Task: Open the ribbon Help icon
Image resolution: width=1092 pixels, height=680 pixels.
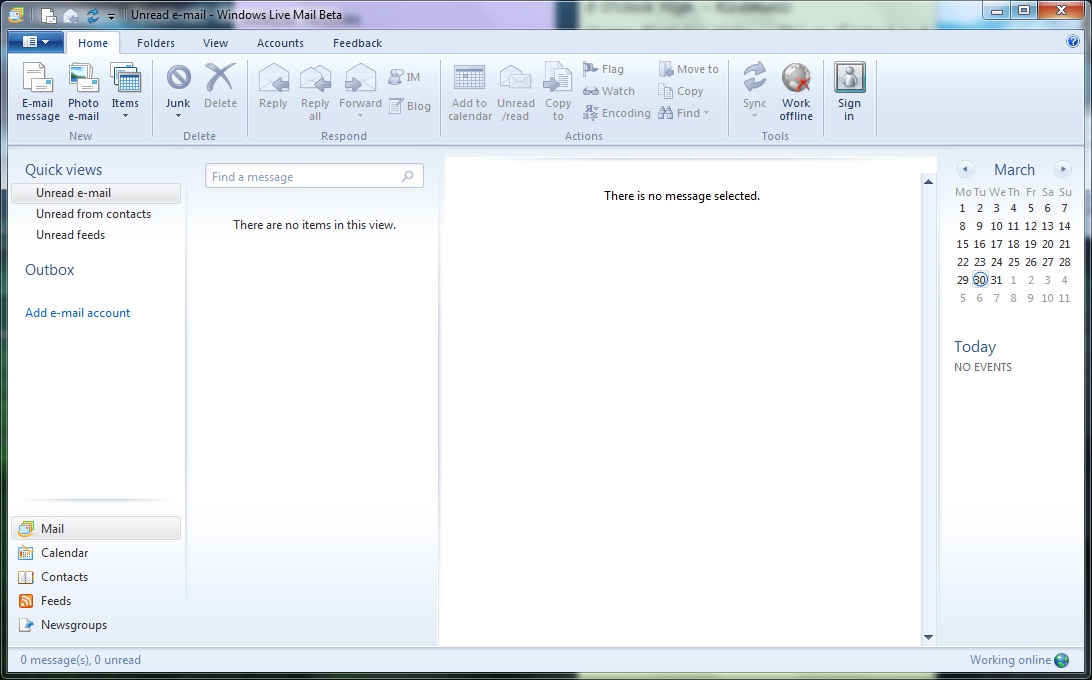Action: tap(1072, 41)
